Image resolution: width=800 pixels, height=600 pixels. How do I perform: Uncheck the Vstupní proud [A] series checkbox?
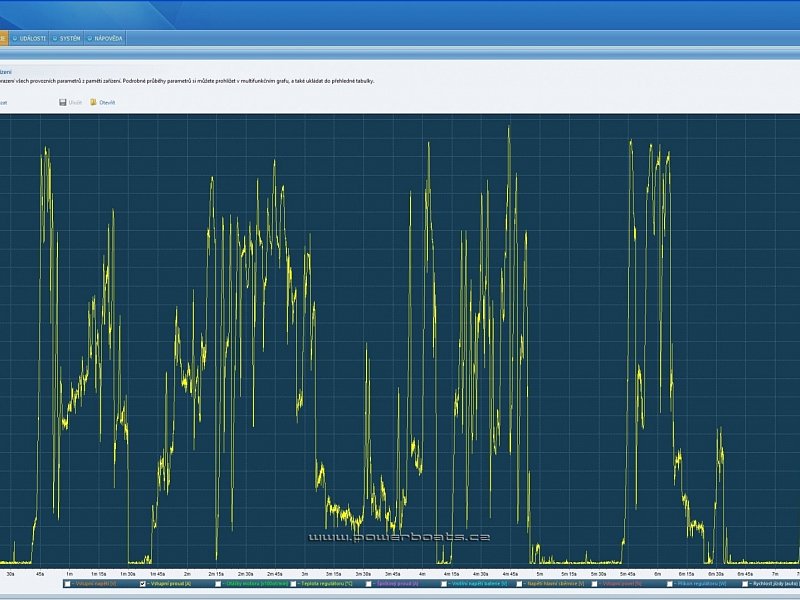pyautogui.click(x=142, y=584)
